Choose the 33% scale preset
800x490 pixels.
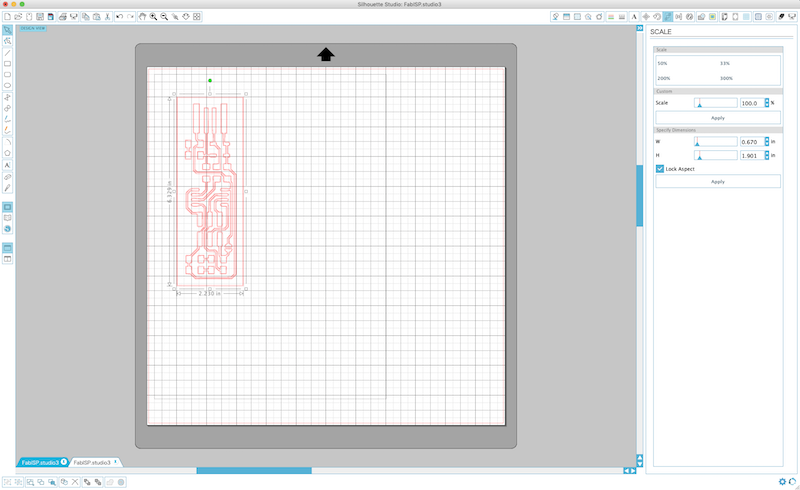[x=725, y=63]
